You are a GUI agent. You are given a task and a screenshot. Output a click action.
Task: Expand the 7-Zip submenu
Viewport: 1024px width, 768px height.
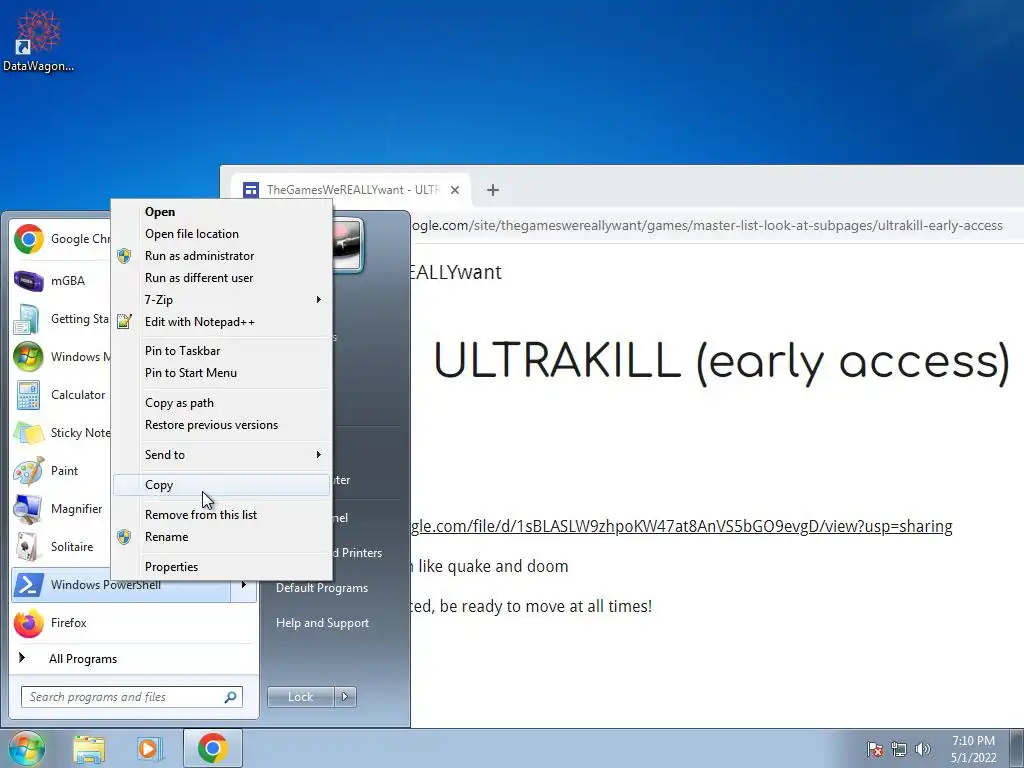pos(222,300)
